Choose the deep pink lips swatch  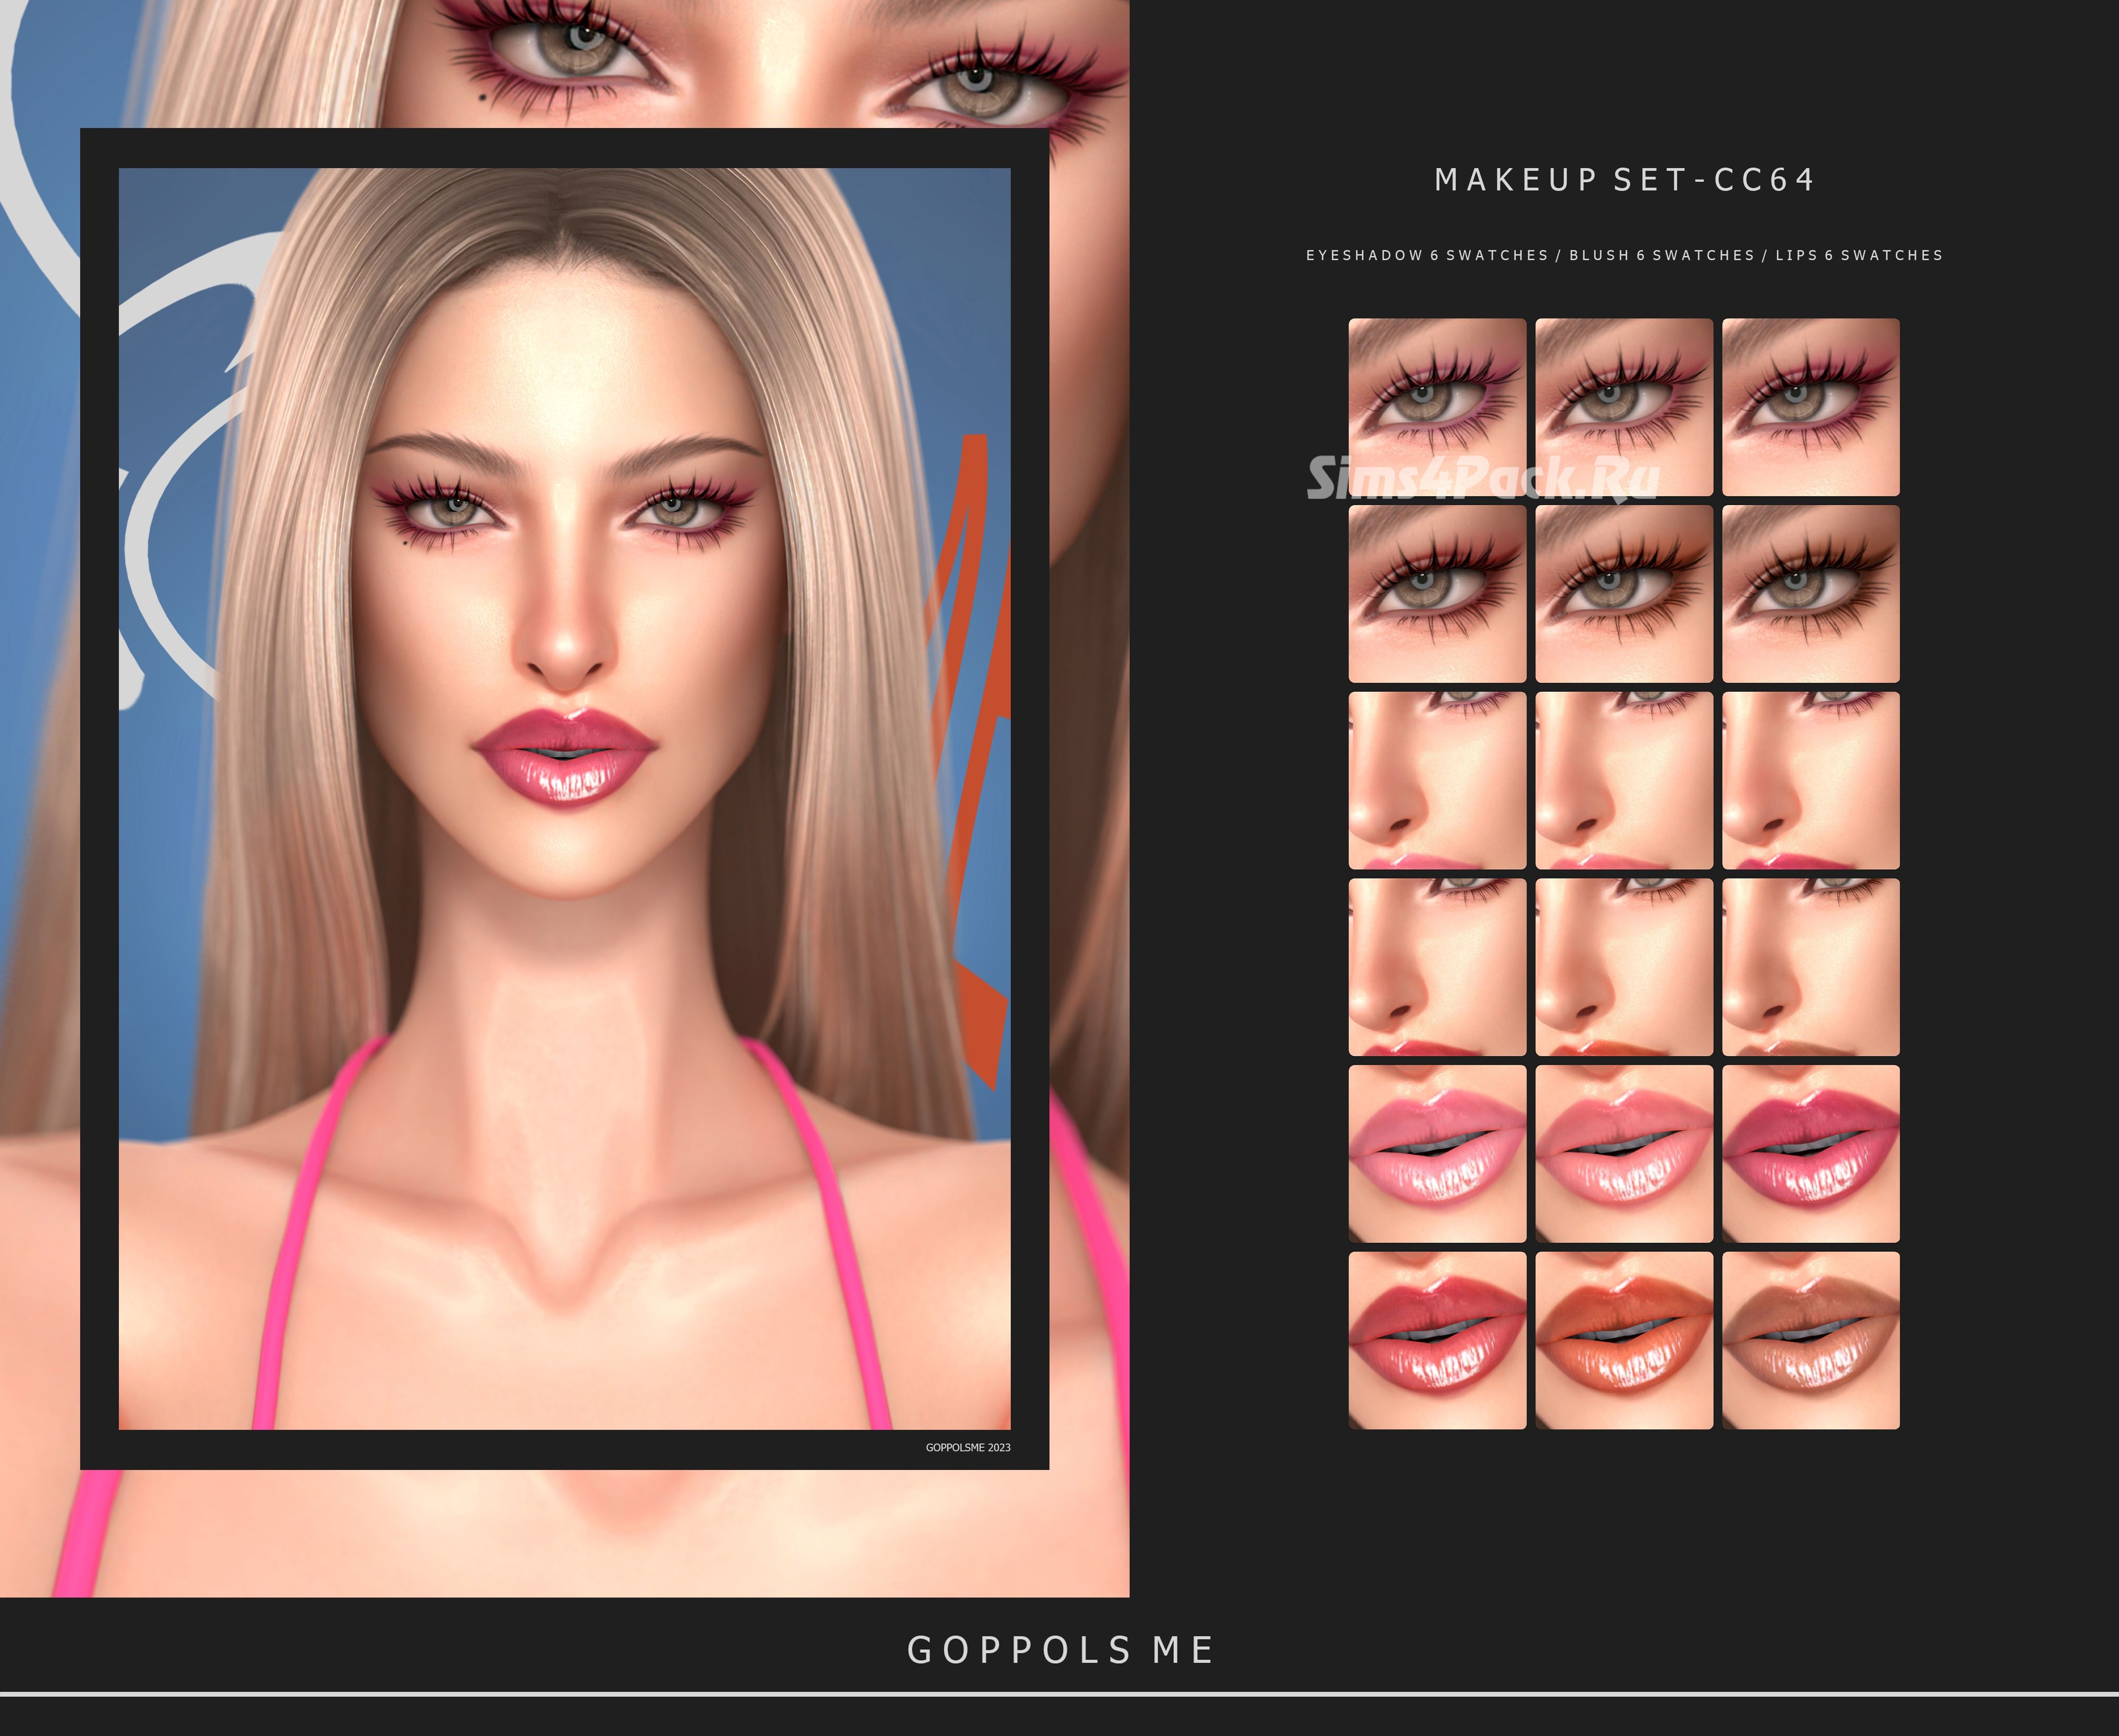1810,1153
